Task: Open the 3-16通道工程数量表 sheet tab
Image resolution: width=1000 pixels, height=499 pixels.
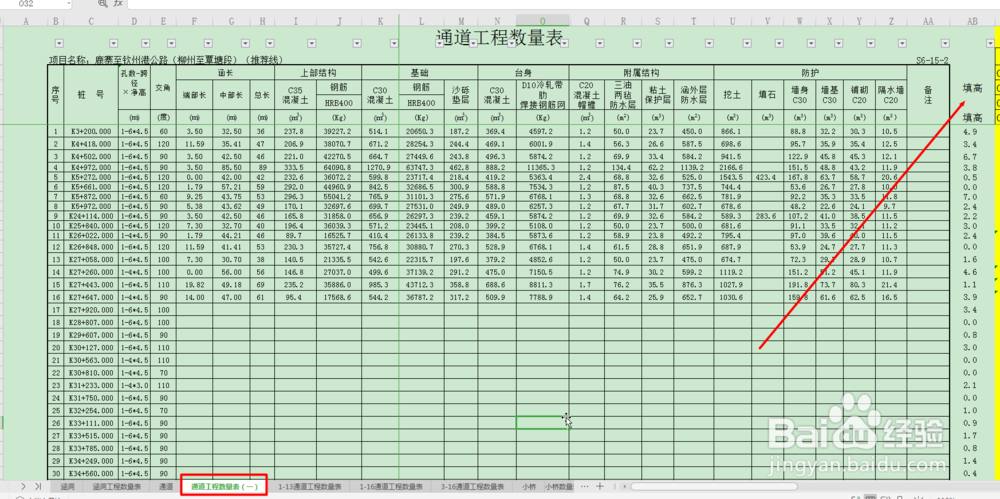Action: pos(473,487)
